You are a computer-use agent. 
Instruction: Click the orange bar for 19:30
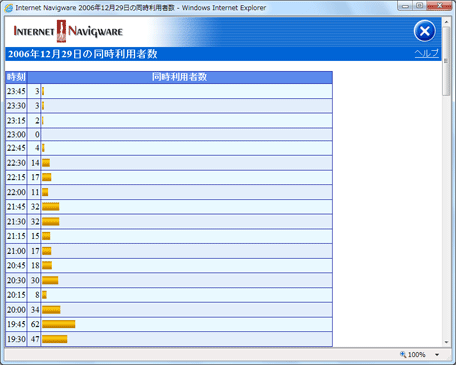[x=55, y=339]
